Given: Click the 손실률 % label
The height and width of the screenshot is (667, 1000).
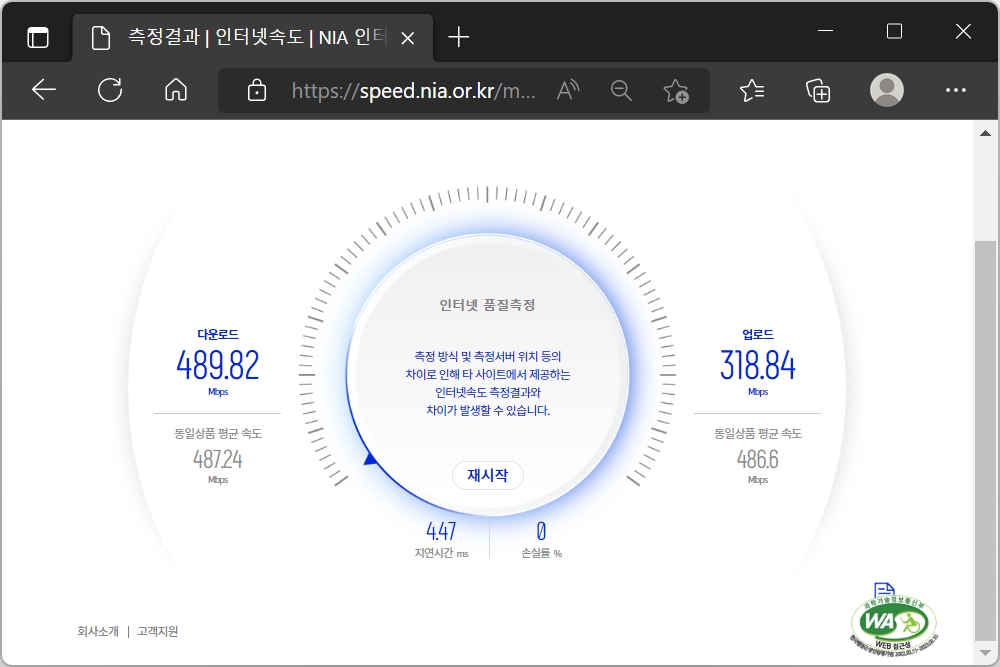Looking at the screenshot, I should coord(541,553).
